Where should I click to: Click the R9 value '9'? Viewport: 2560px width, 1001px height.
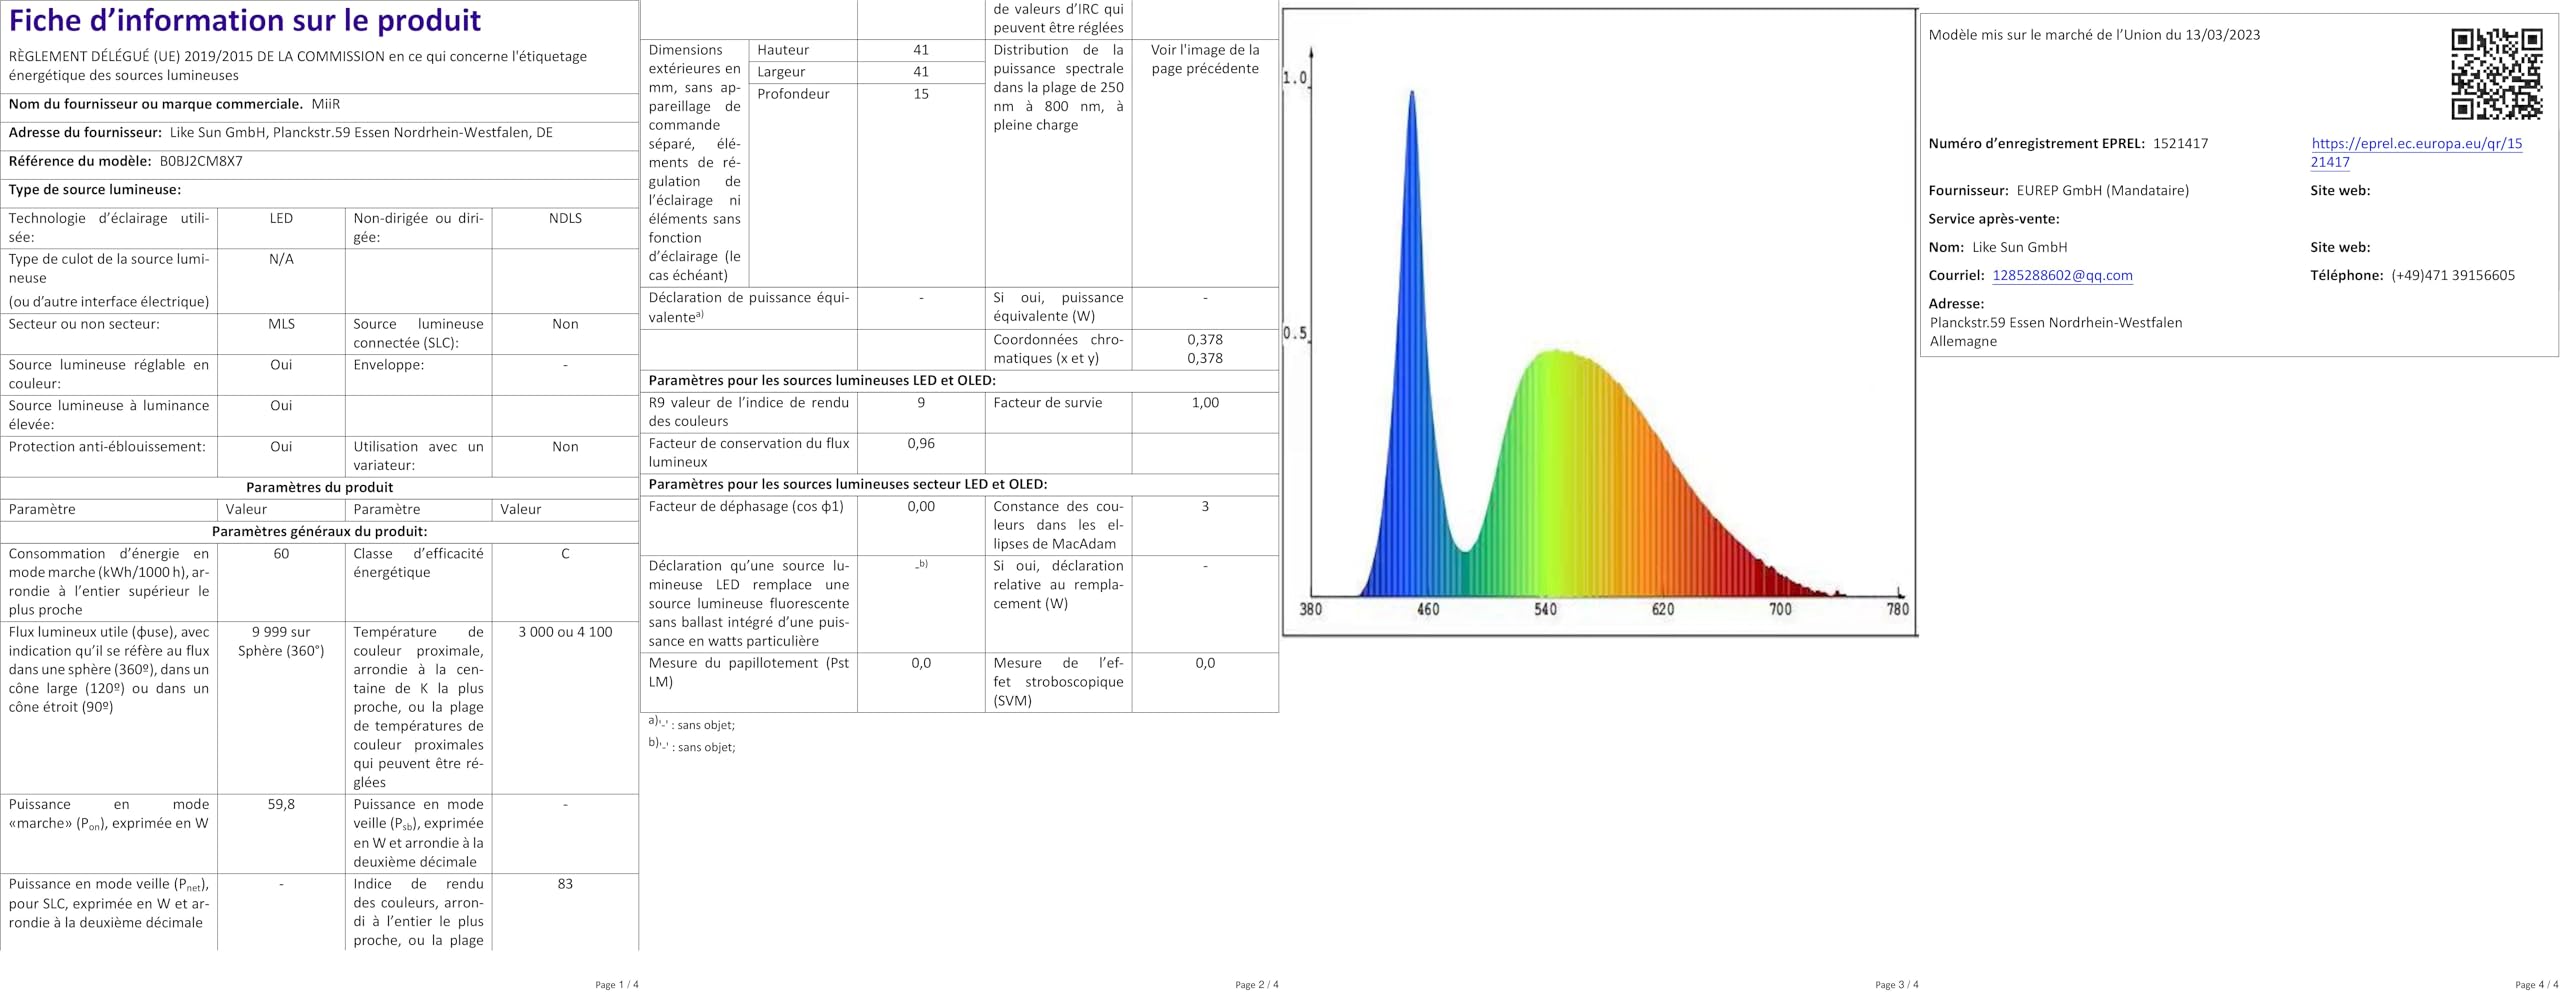921,403
